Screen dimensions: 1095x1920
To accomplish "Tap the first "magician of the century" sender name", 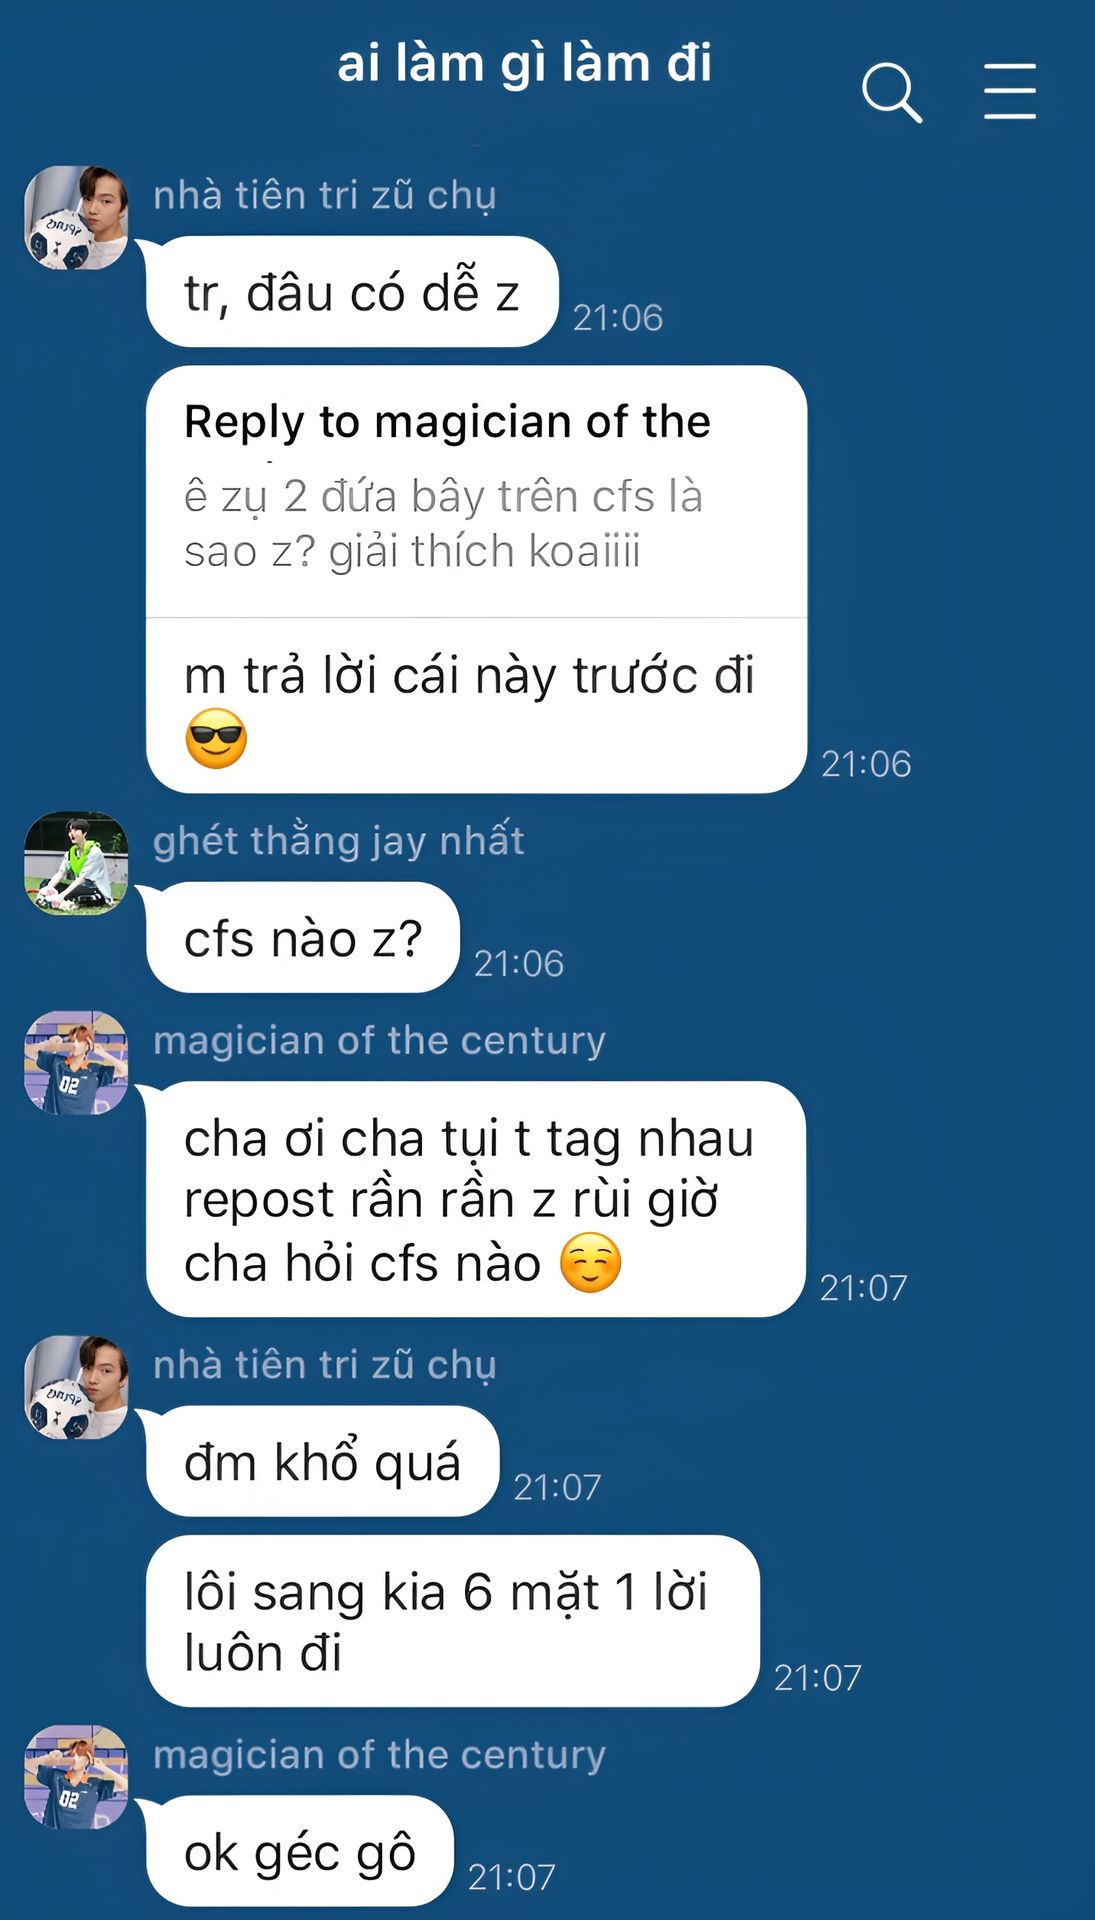I will point(379,1041).
